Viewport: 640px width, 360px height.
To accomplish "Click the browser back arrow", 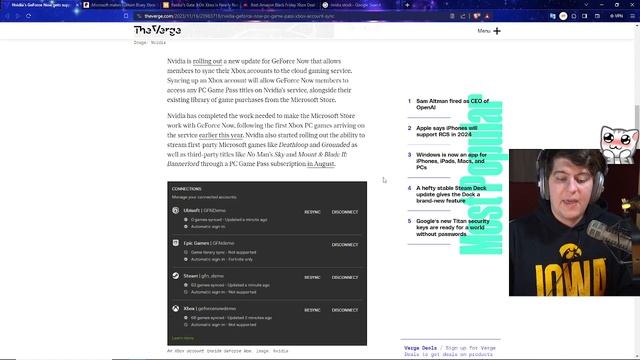I will coord(7,16).
